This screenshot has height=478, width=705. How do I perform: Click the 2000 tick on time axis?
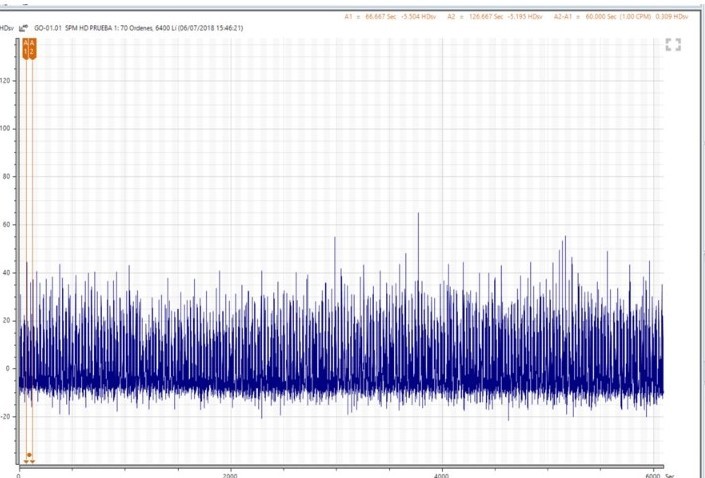(231, 474)
